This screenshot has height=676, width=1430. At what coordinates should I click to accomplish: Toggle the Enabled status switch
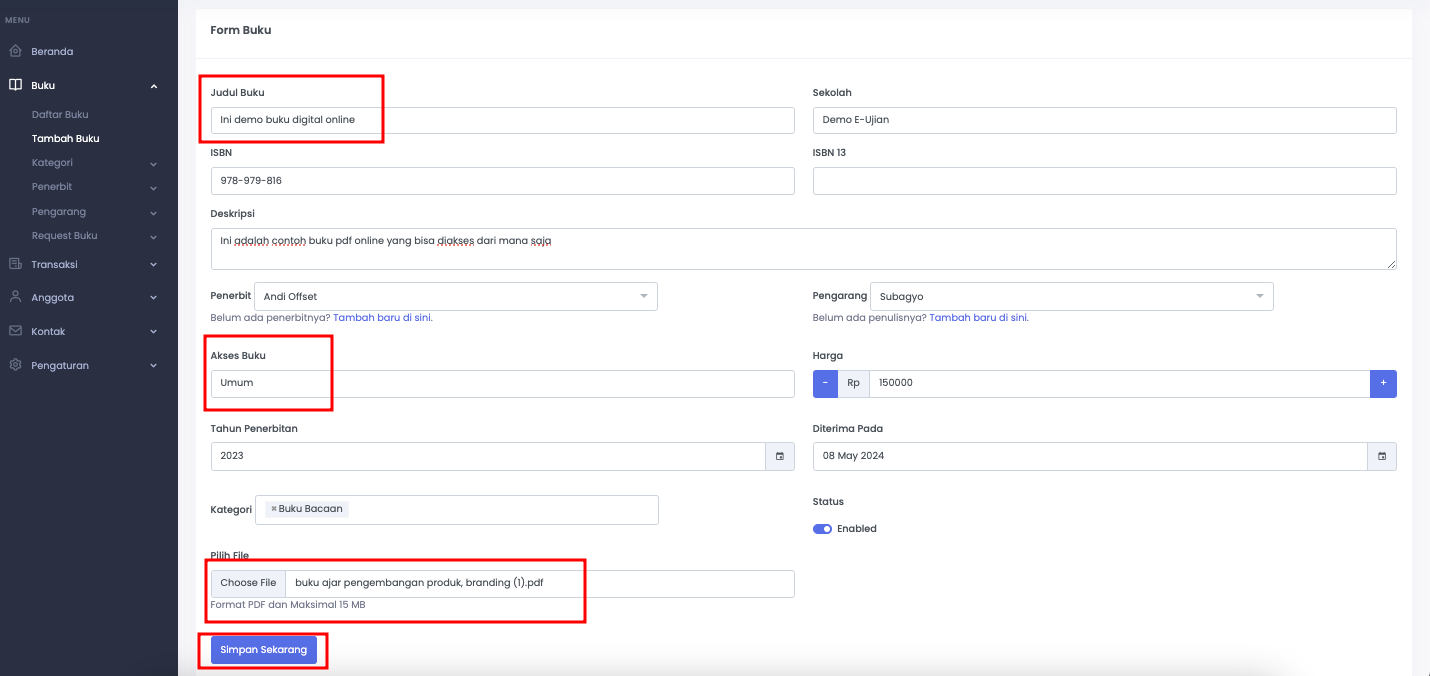click(x=822, y=529)
